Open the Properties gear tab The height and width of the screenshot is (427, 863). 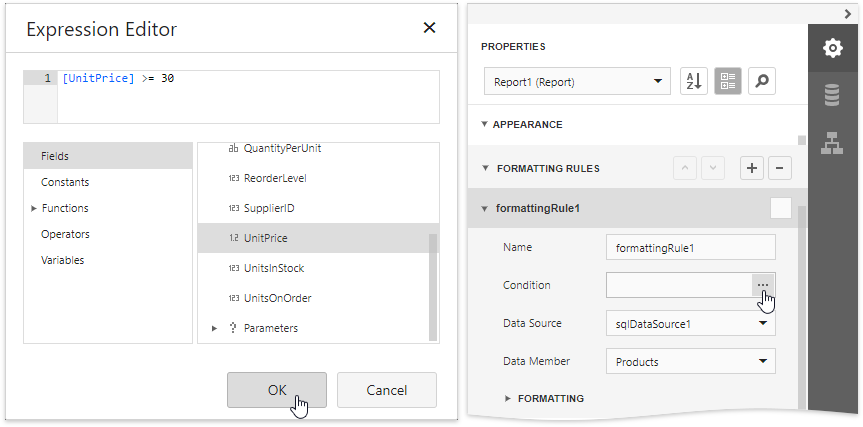tap(832, 49)
